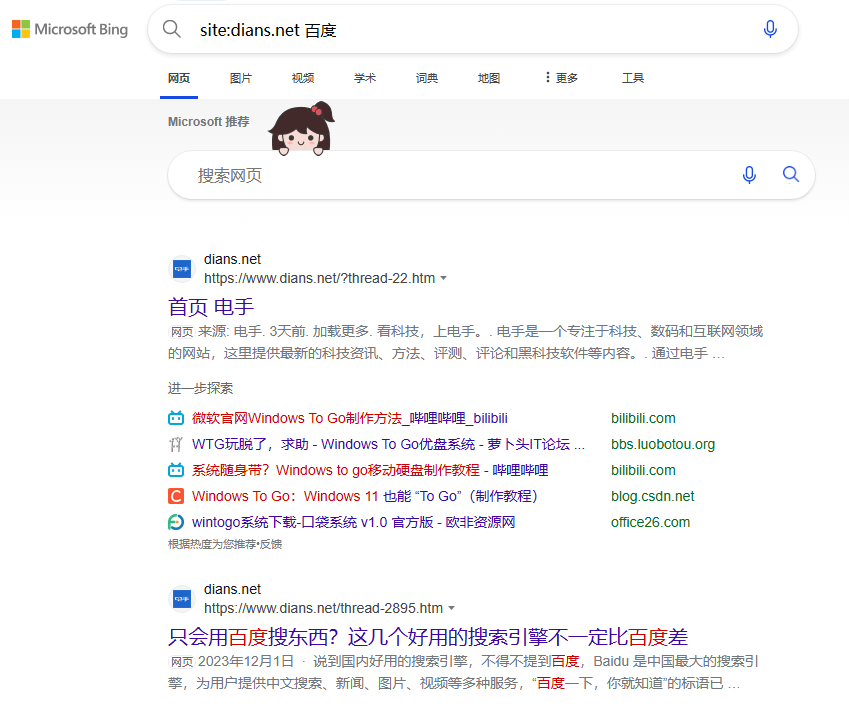Click the Microsoft Bing logo
The height and width of the screenshot is (717, 849).
[x=69, y=29]
